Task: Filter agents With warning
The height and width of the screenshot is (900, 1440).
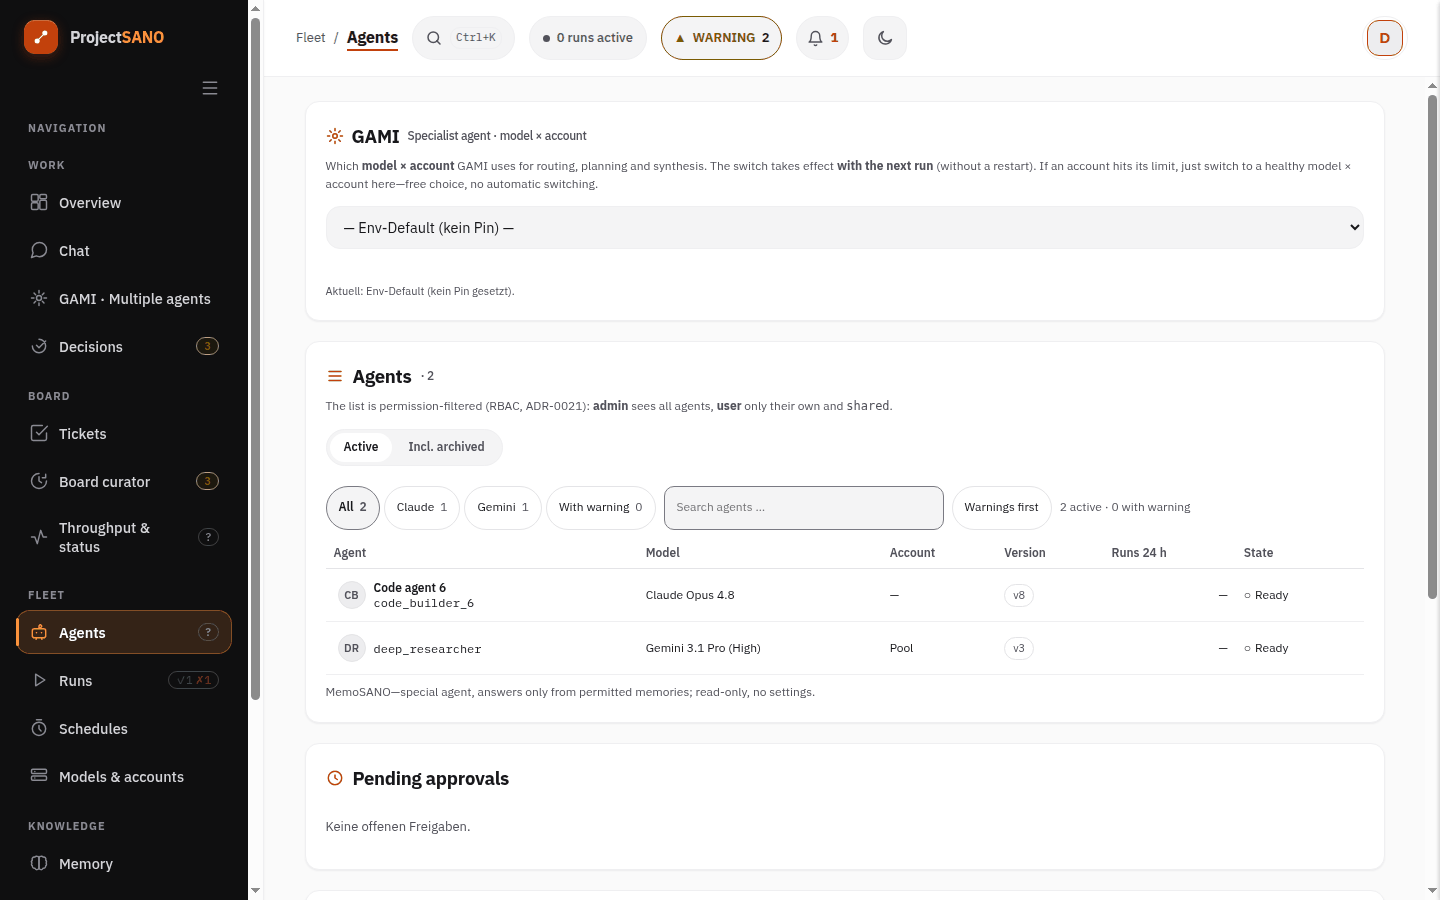Action: pos(601,508)
